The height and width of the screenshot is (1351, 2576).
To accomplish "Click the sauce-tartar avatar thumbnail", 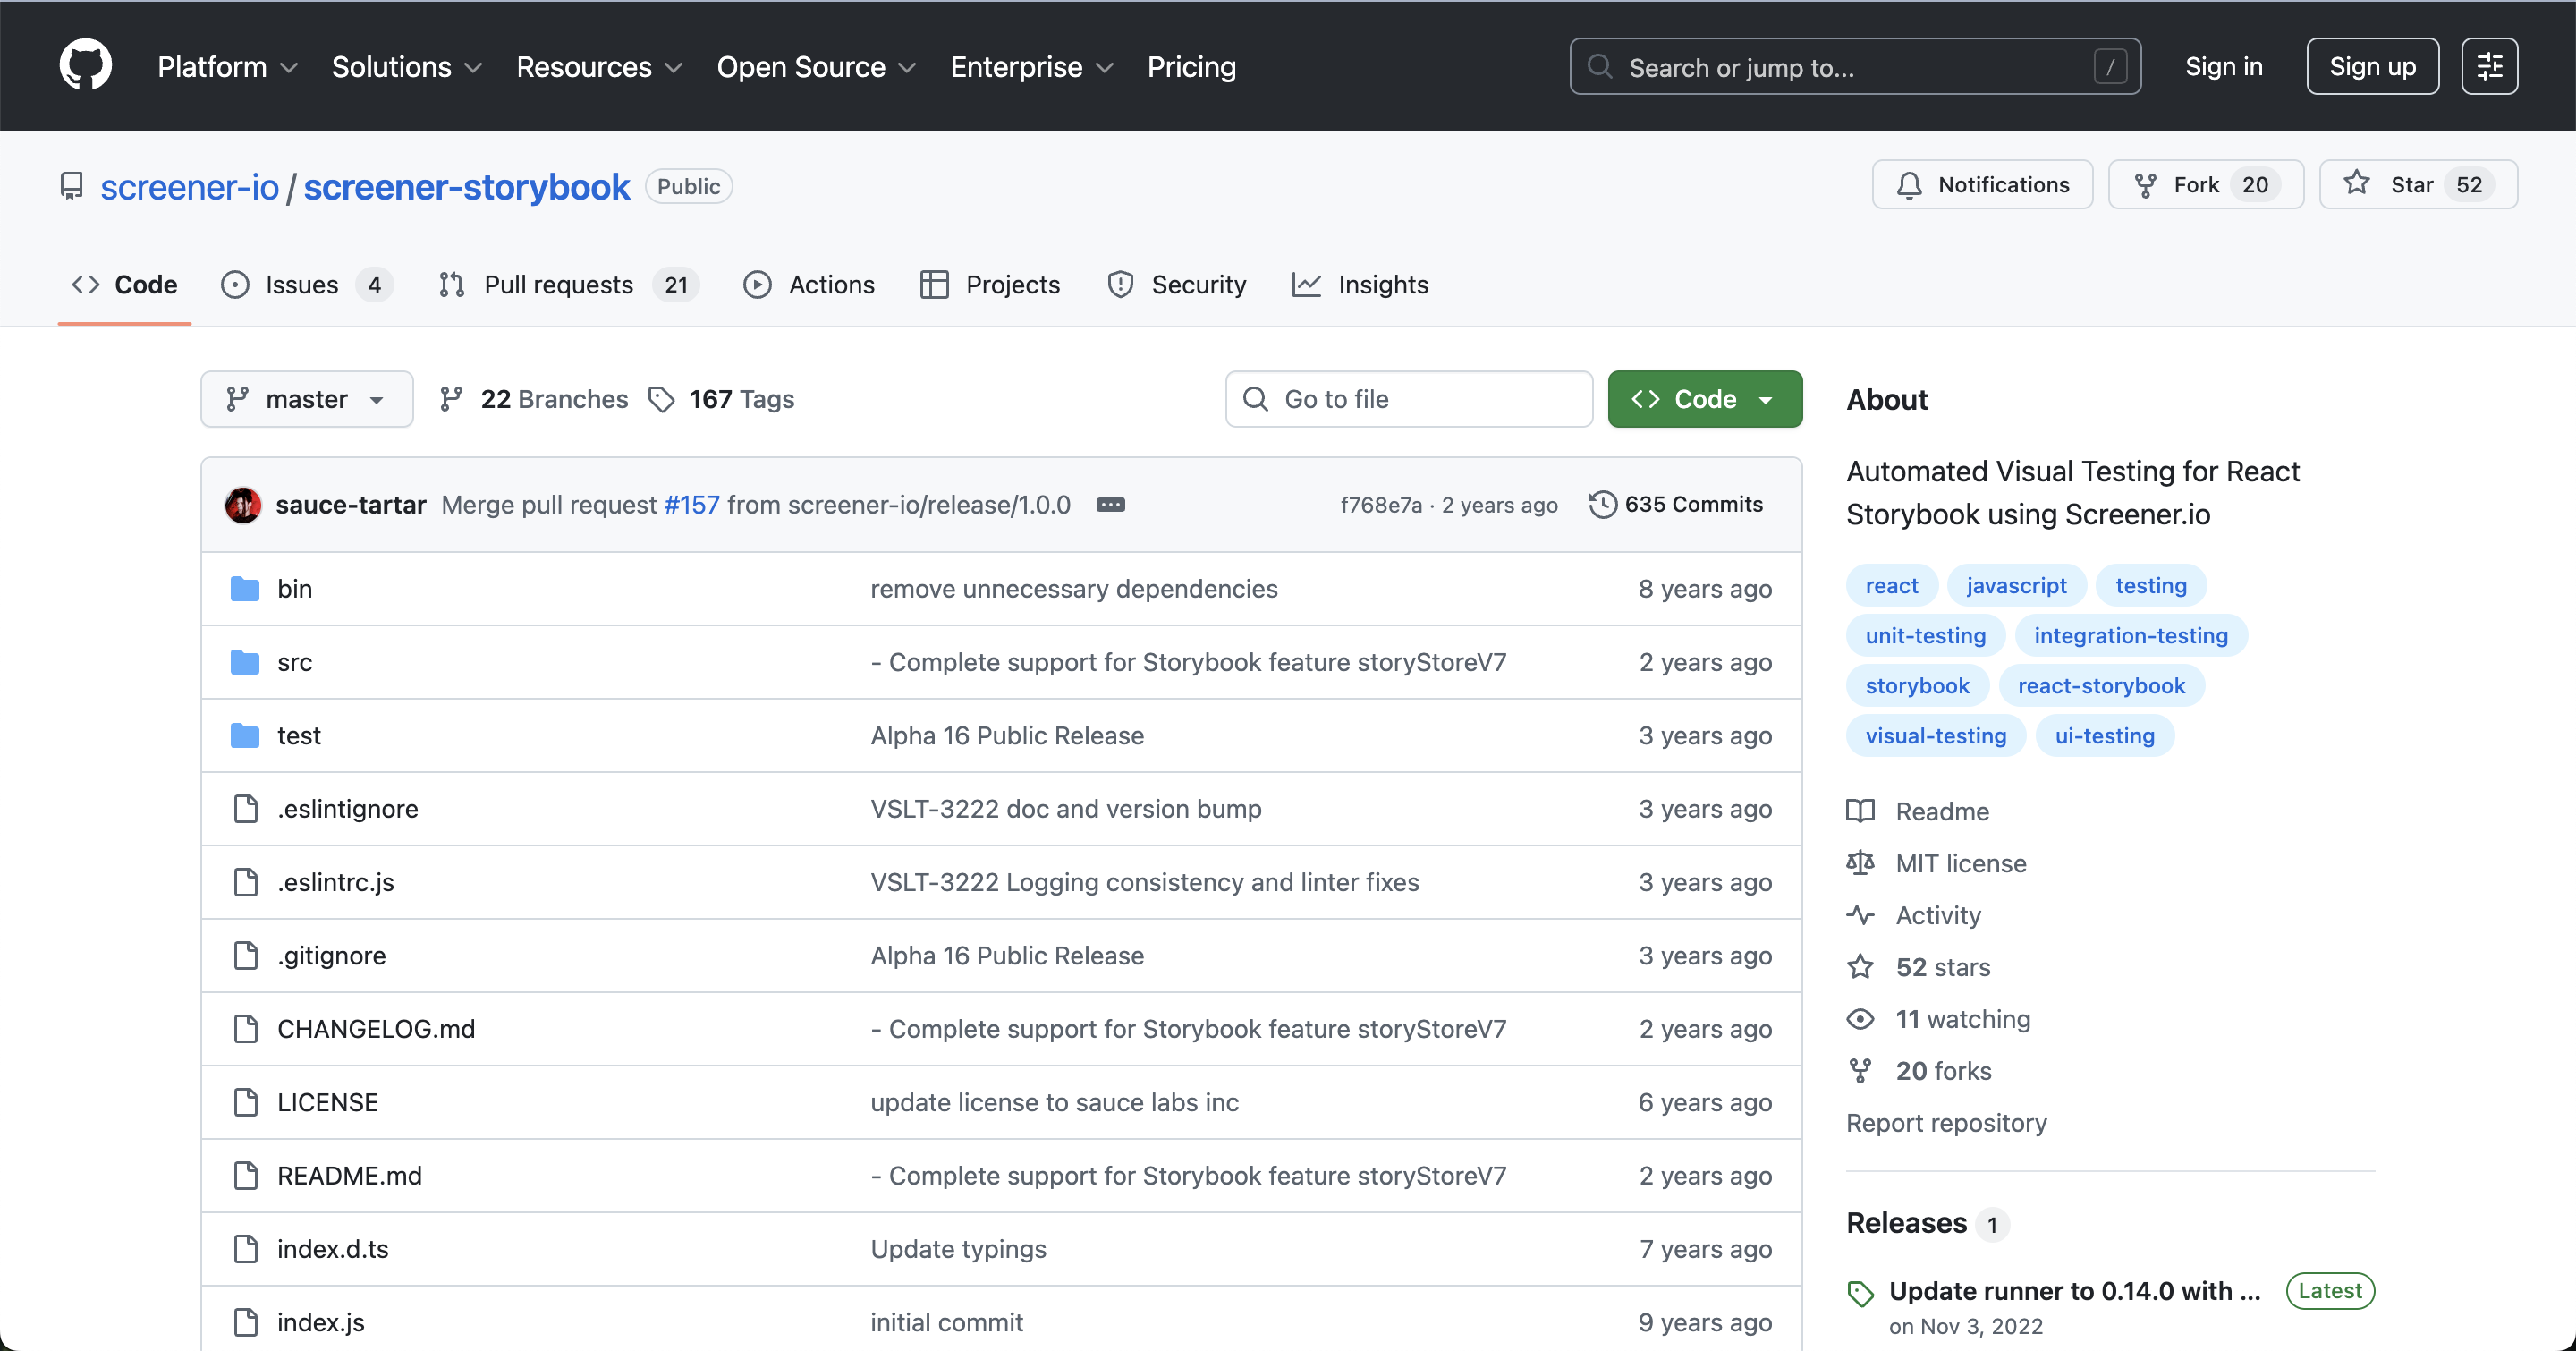I will [243, 505].
